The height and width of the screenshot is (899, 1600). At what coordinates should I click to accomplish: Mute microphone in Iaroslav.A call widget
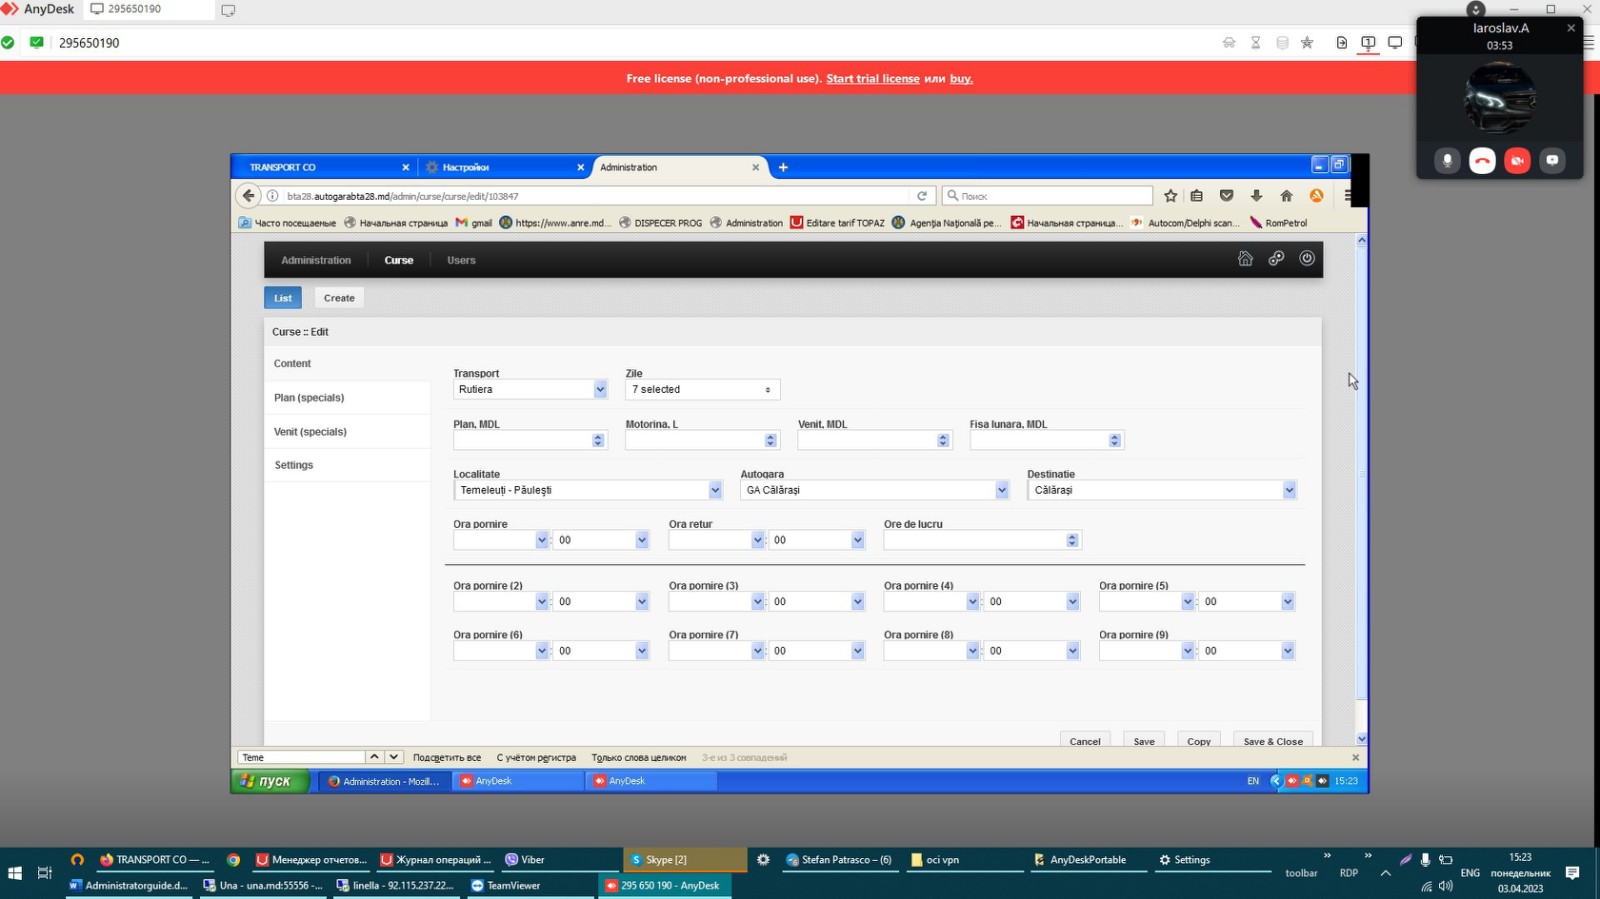(1447, 160)
